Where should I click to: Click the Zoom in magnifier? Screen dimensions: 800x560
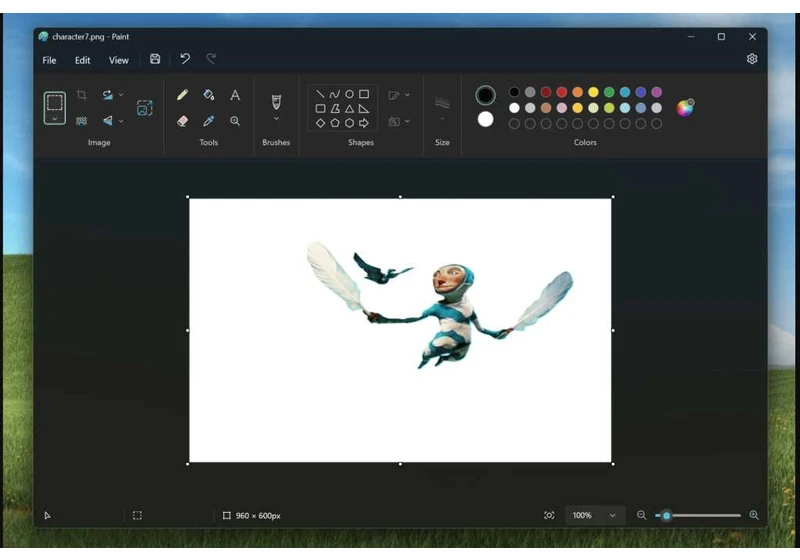754,515
